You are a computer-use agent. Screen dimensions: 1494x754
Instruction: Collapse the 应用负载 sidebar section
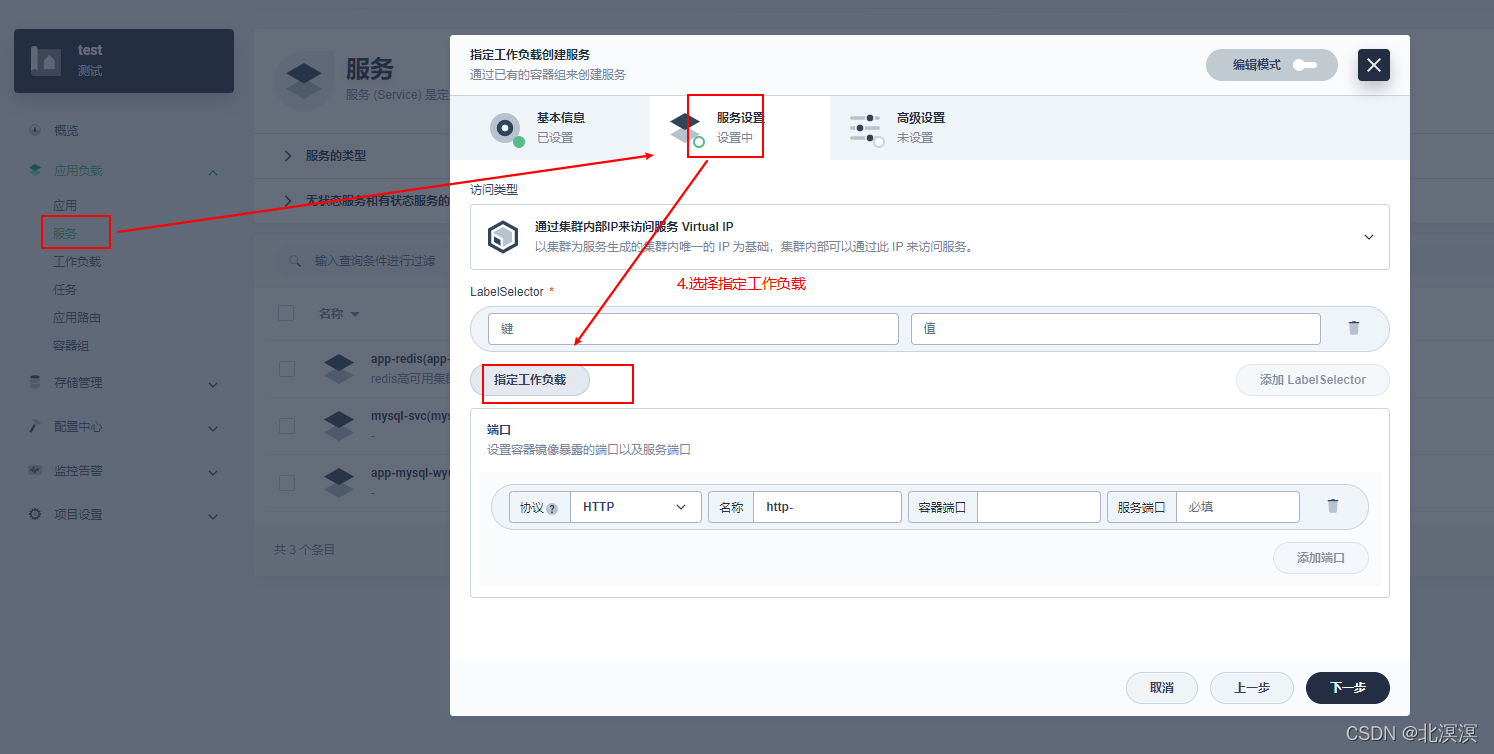pyautogui.click(x=213, y=172)
